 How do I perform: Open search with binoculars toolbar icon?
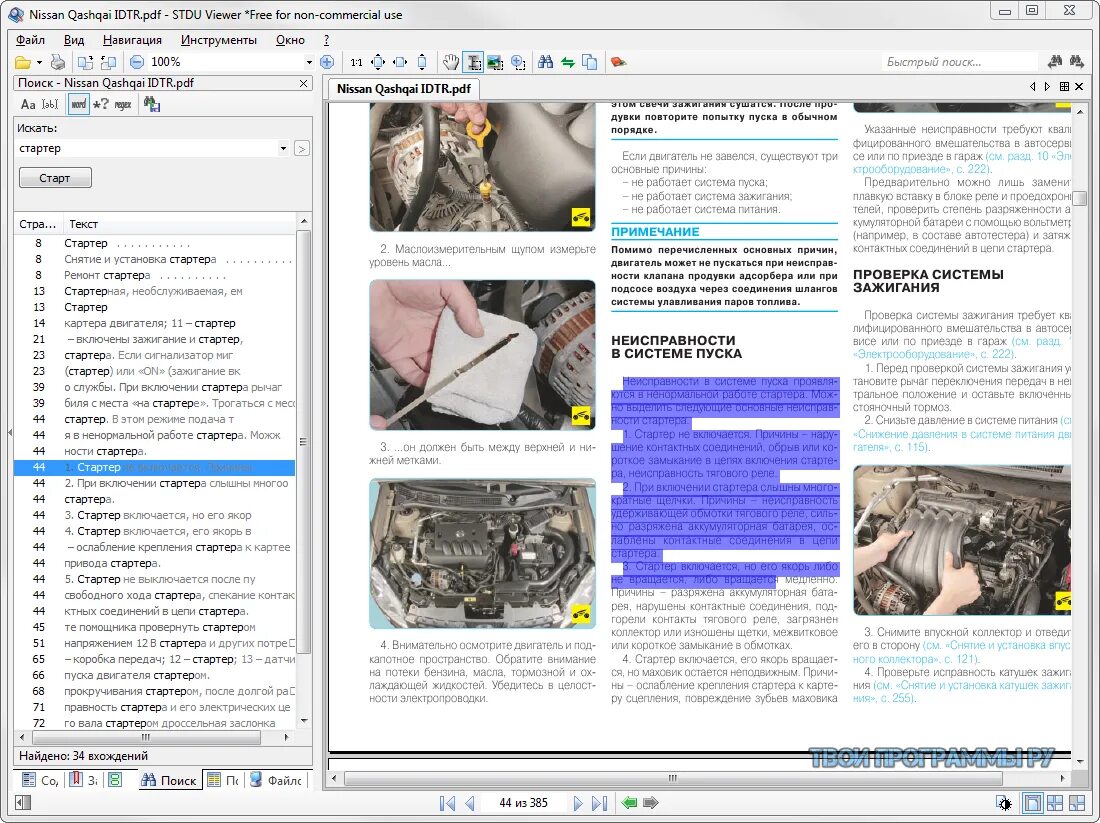click(545, 62)
